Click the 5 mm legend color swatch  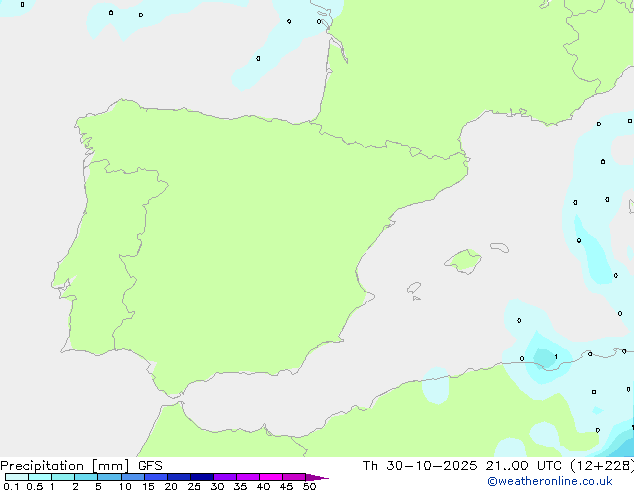(109, 477)
